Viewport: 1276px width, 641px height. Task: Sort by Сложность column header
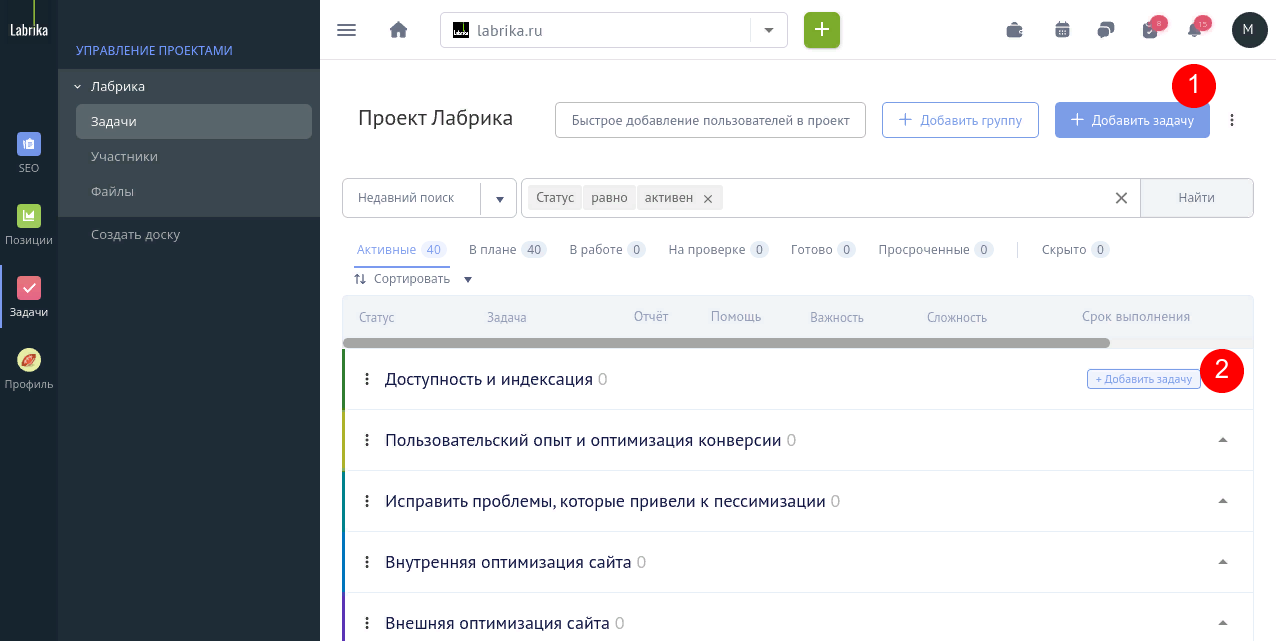click(957, 318)
